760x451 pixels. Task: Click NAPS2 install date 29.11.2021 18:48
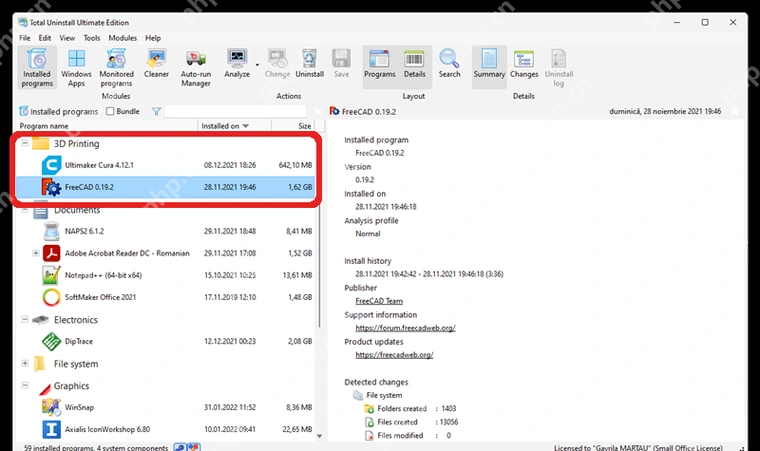pyautogui.click(x=230, y=231)
